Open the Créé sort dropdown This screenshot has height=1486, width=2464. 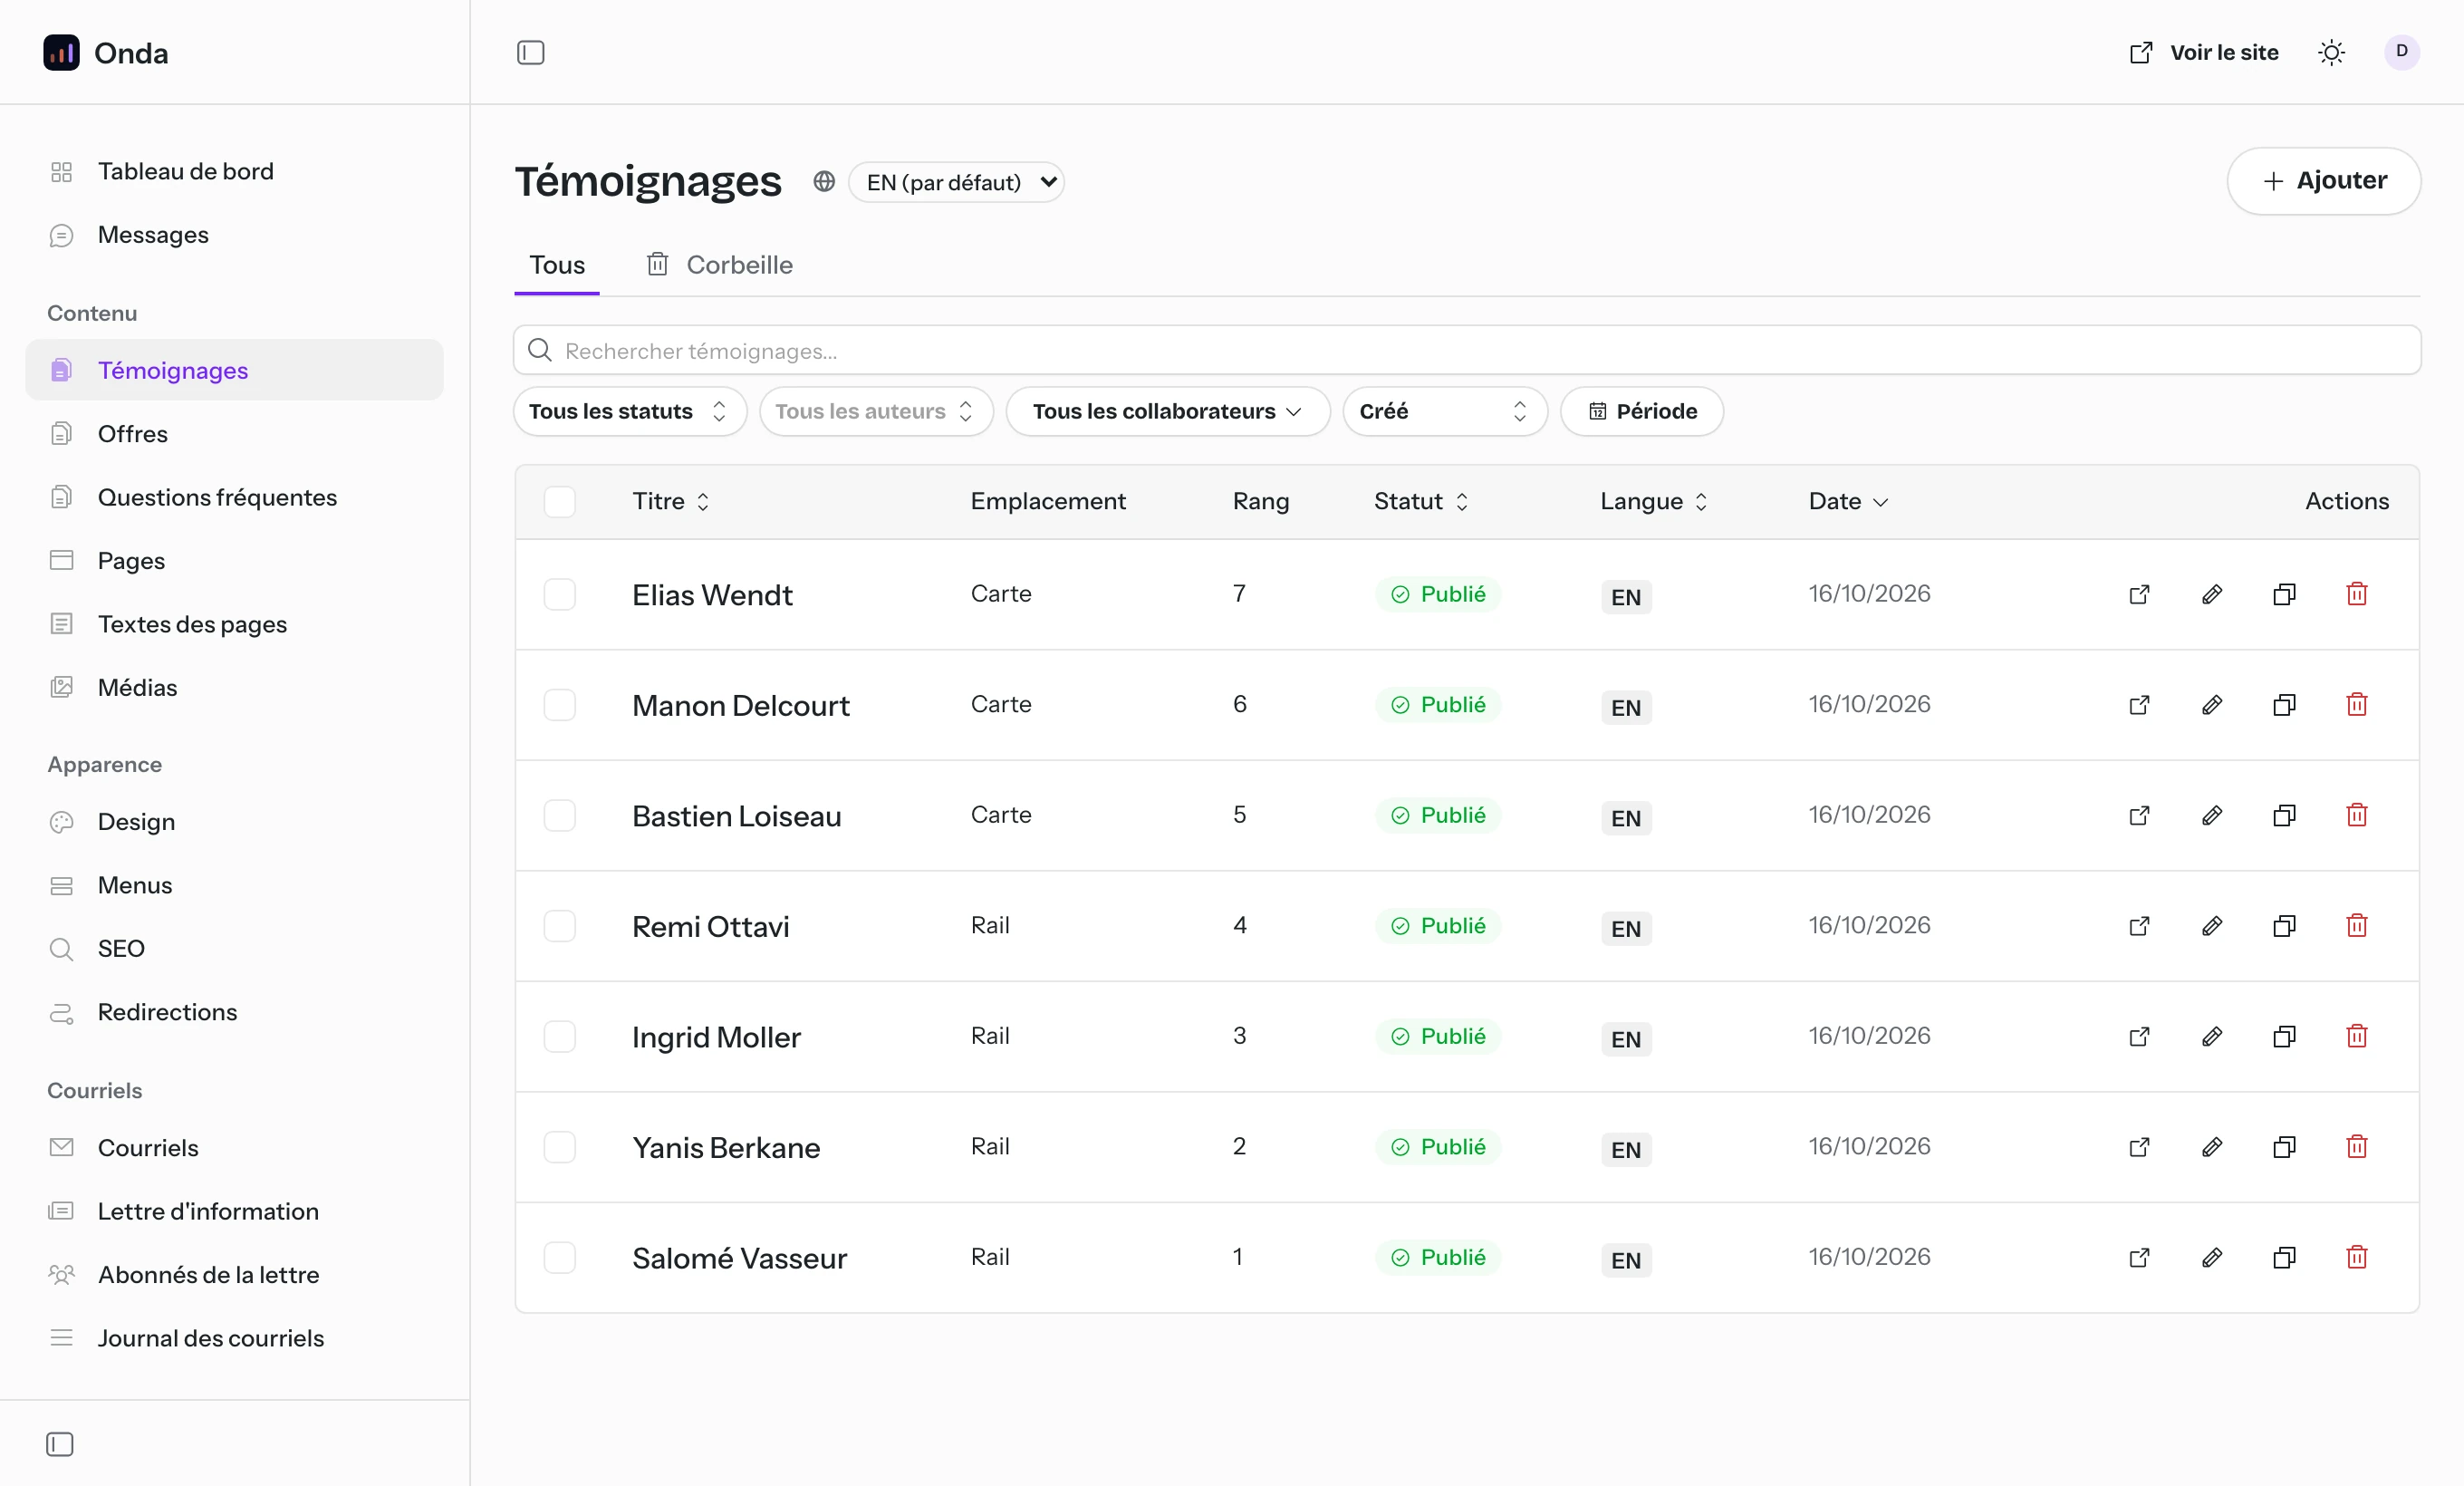pos(1444,411)
